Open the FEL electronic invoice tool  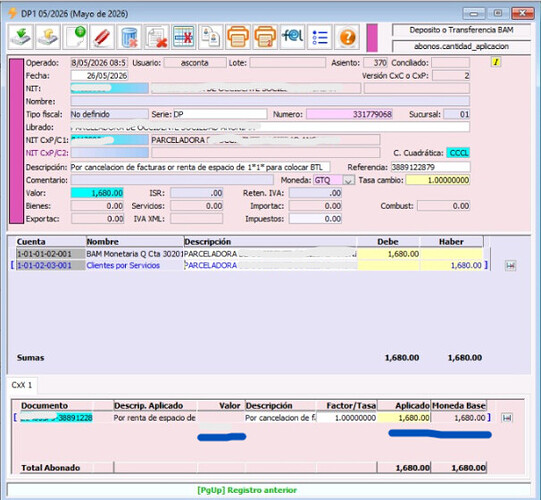[x=293, y=36]
